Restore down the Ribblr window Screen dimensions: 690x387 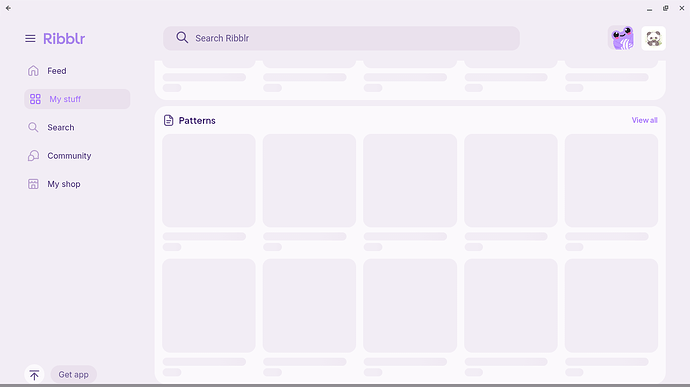pos(666,8)
